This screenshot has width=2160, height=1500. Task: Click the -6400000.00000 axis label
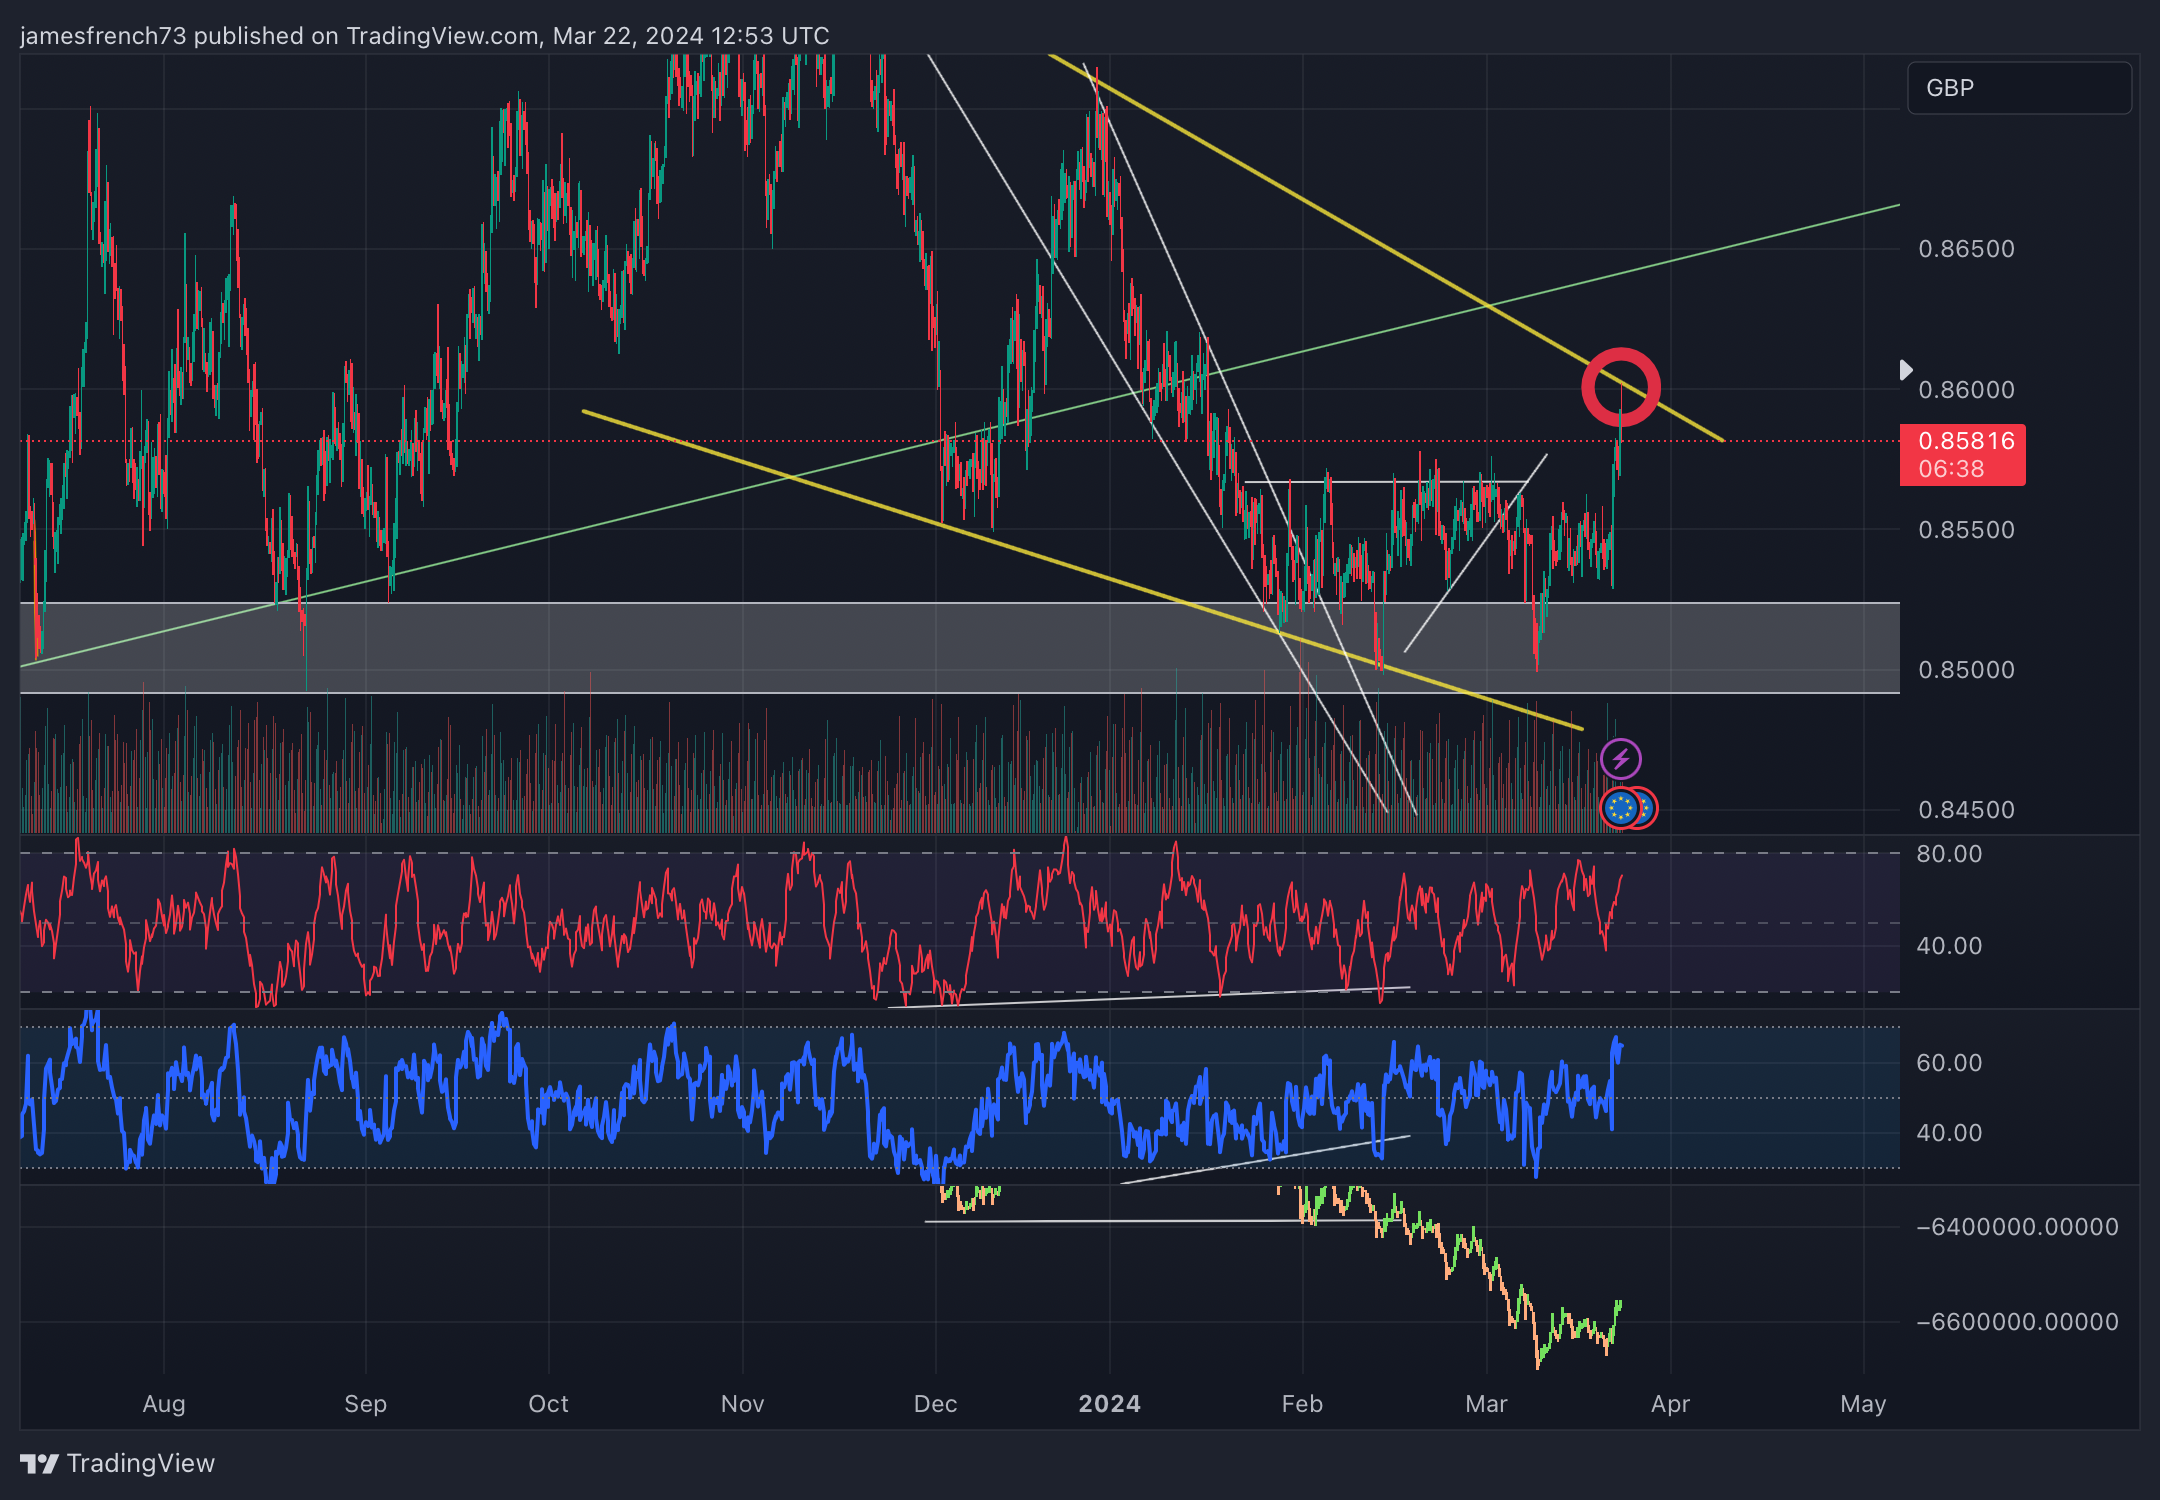coord(2017,1227)
